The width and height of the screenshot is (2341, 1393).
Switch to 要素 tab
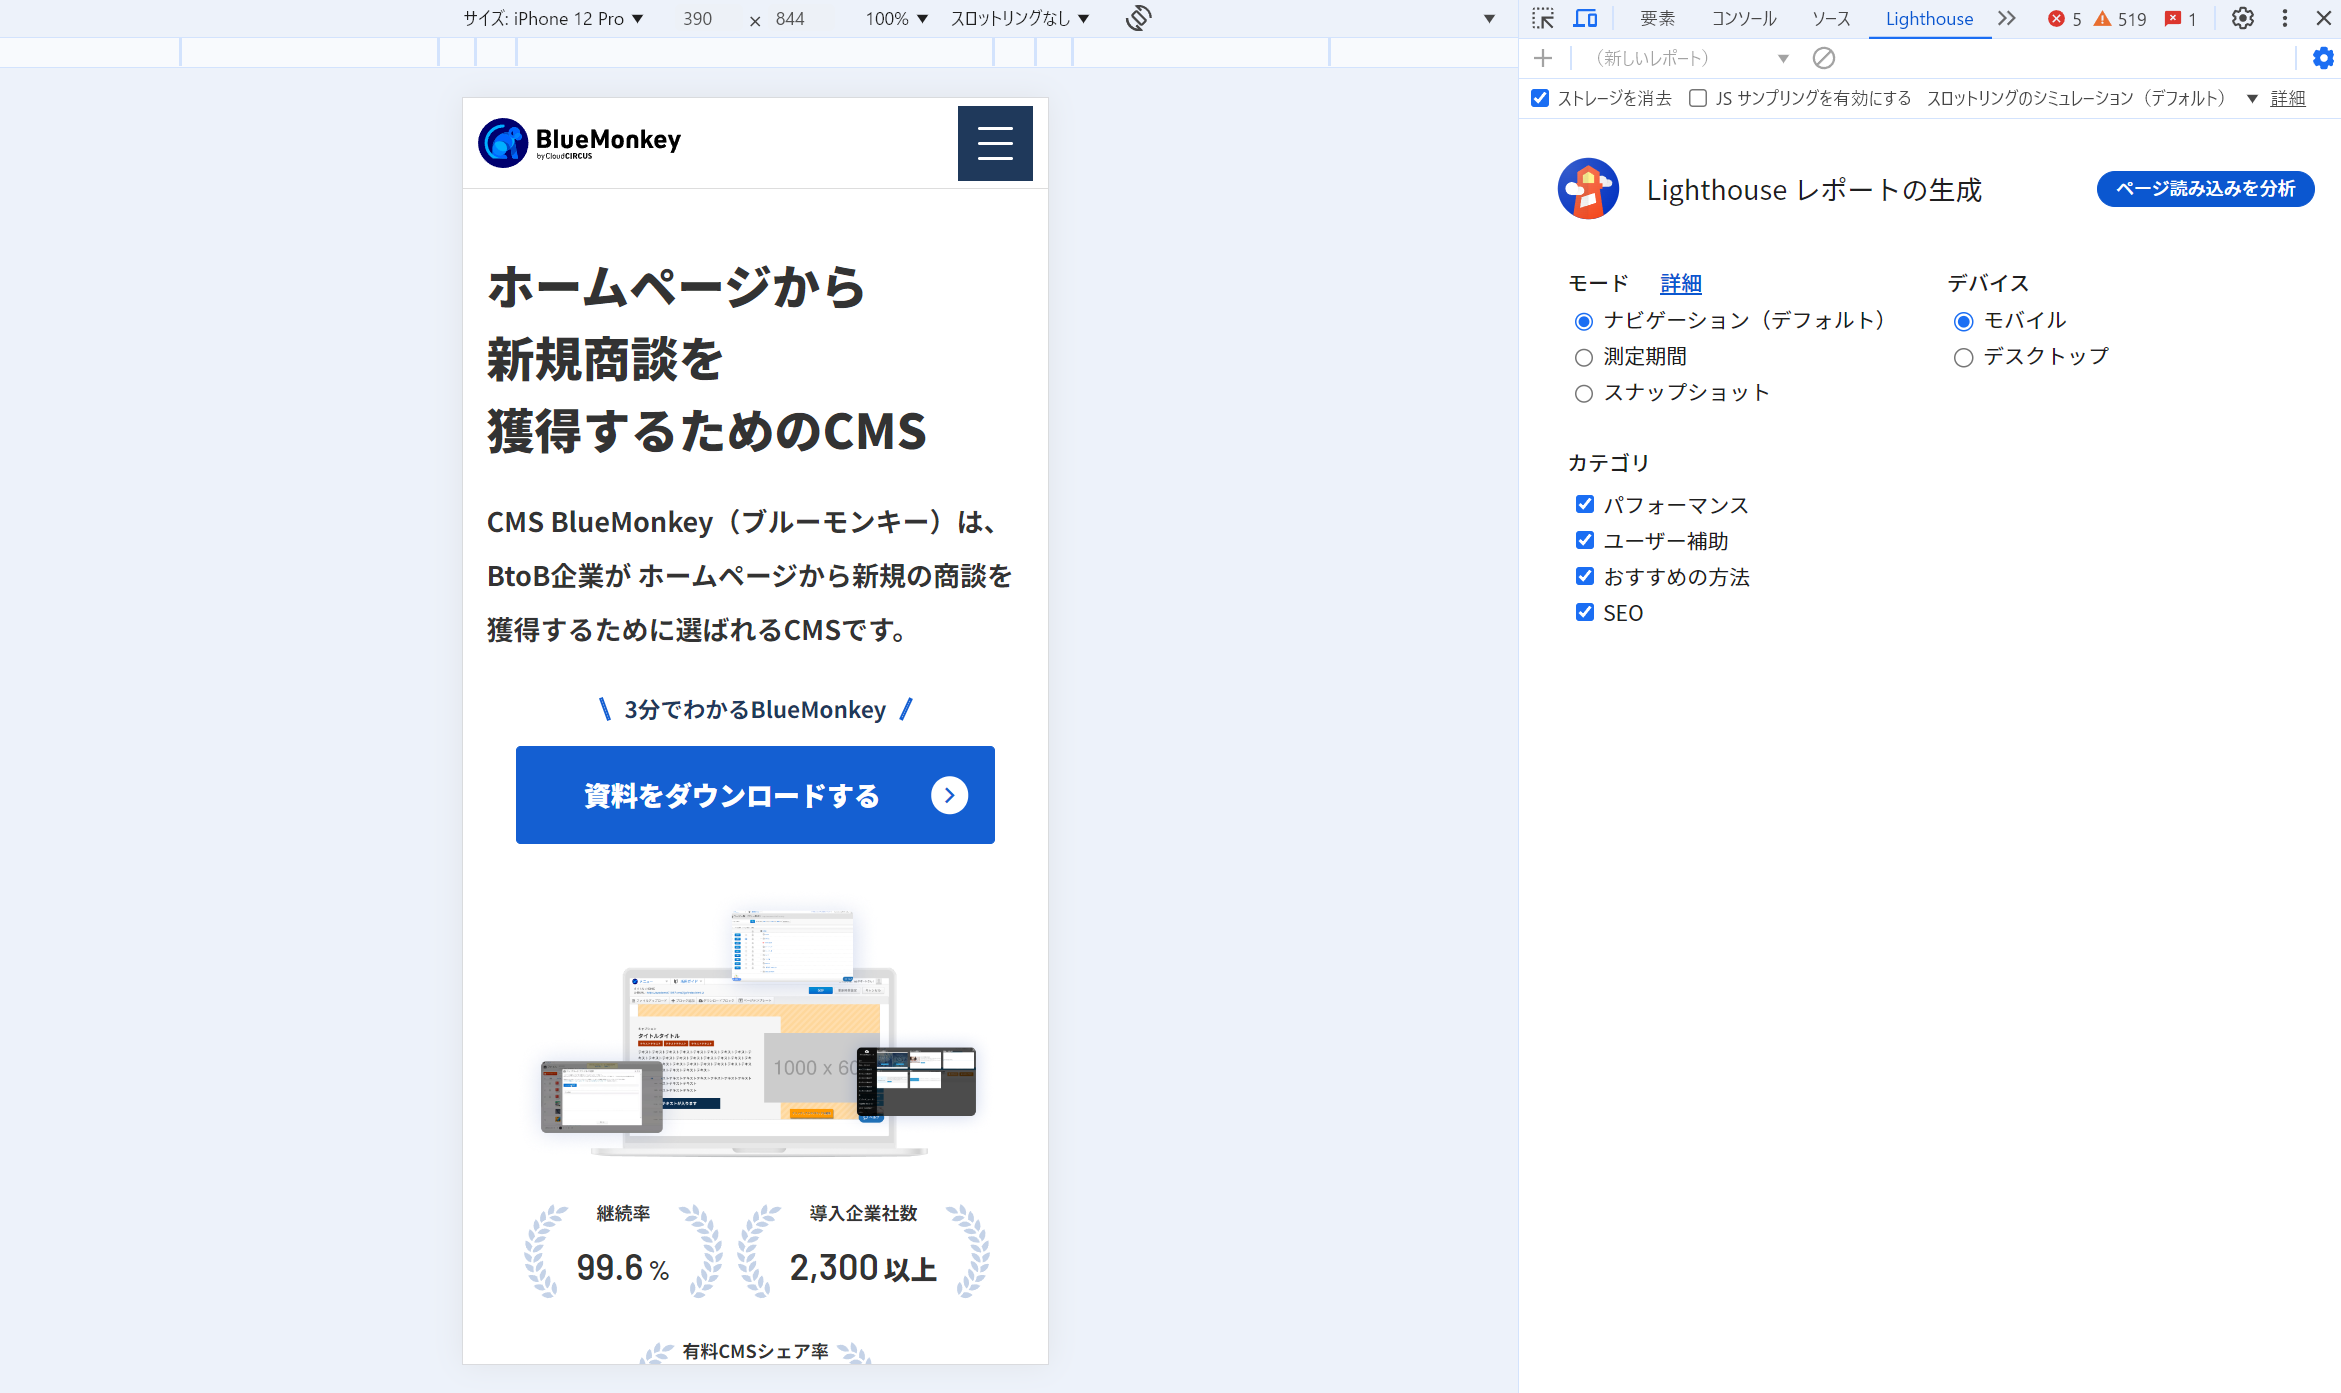pos(1657,19)
